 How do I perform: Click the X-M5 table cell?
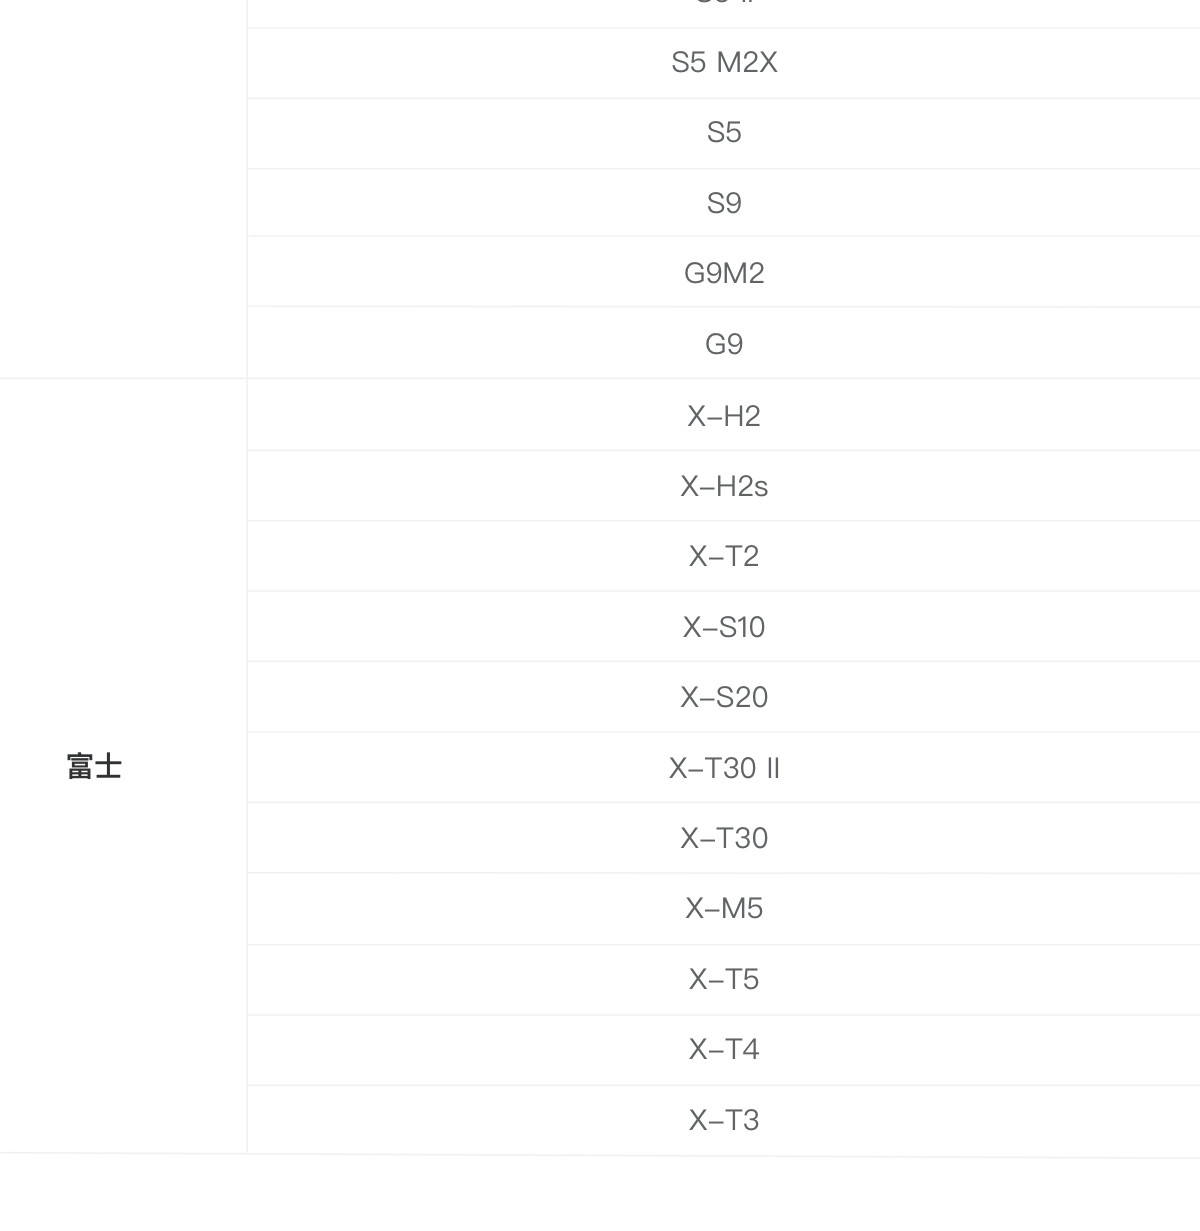[724, 908]
